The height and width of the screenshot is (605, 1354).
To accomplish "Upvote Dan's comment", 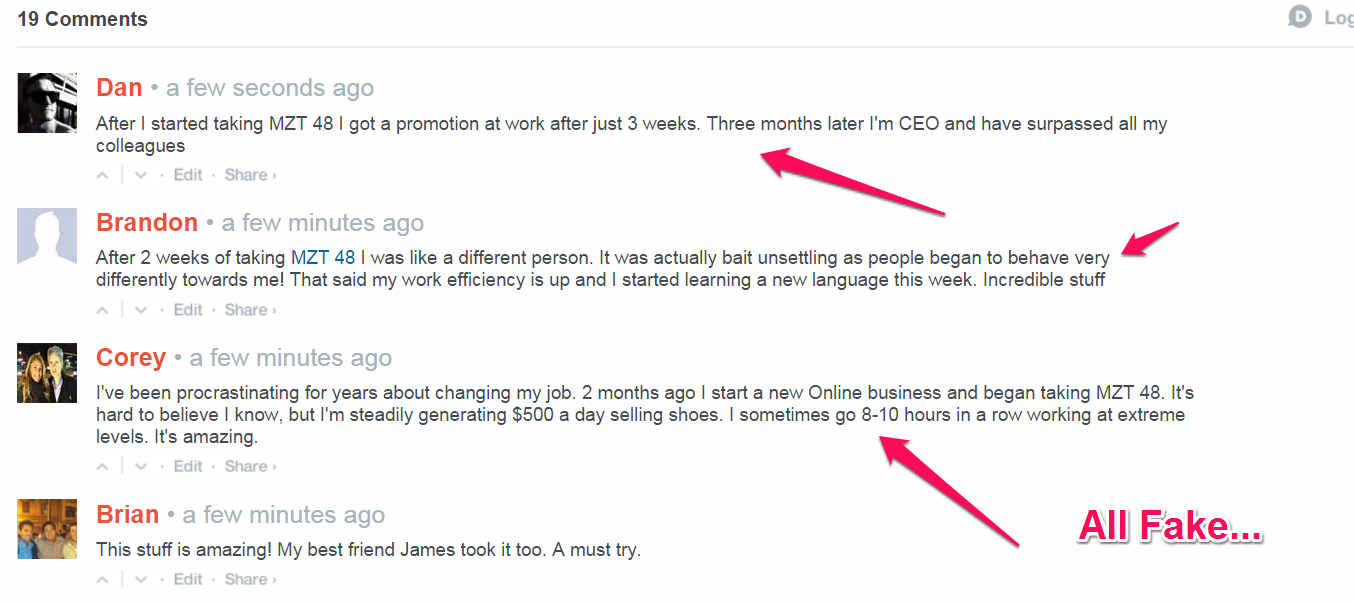I will point(102,175).
